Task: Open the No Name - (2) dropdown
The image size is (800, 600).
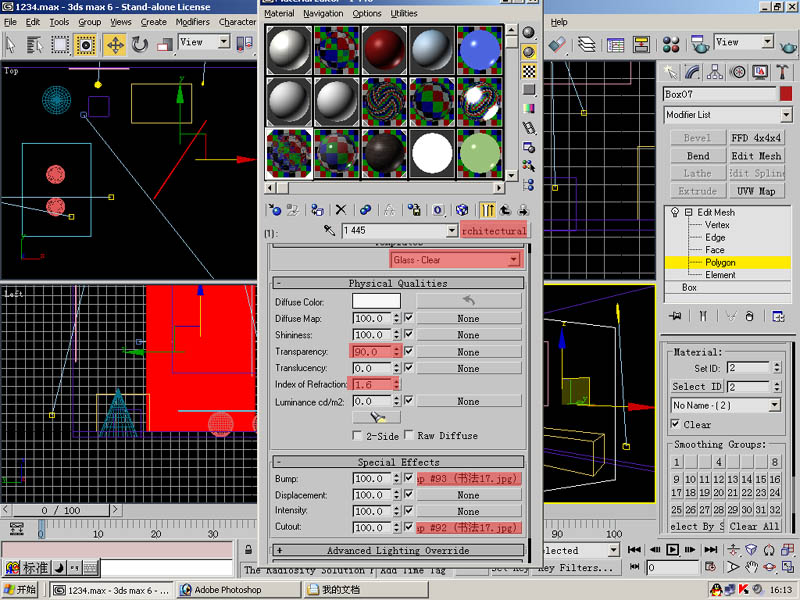Action: coord(774,406)
